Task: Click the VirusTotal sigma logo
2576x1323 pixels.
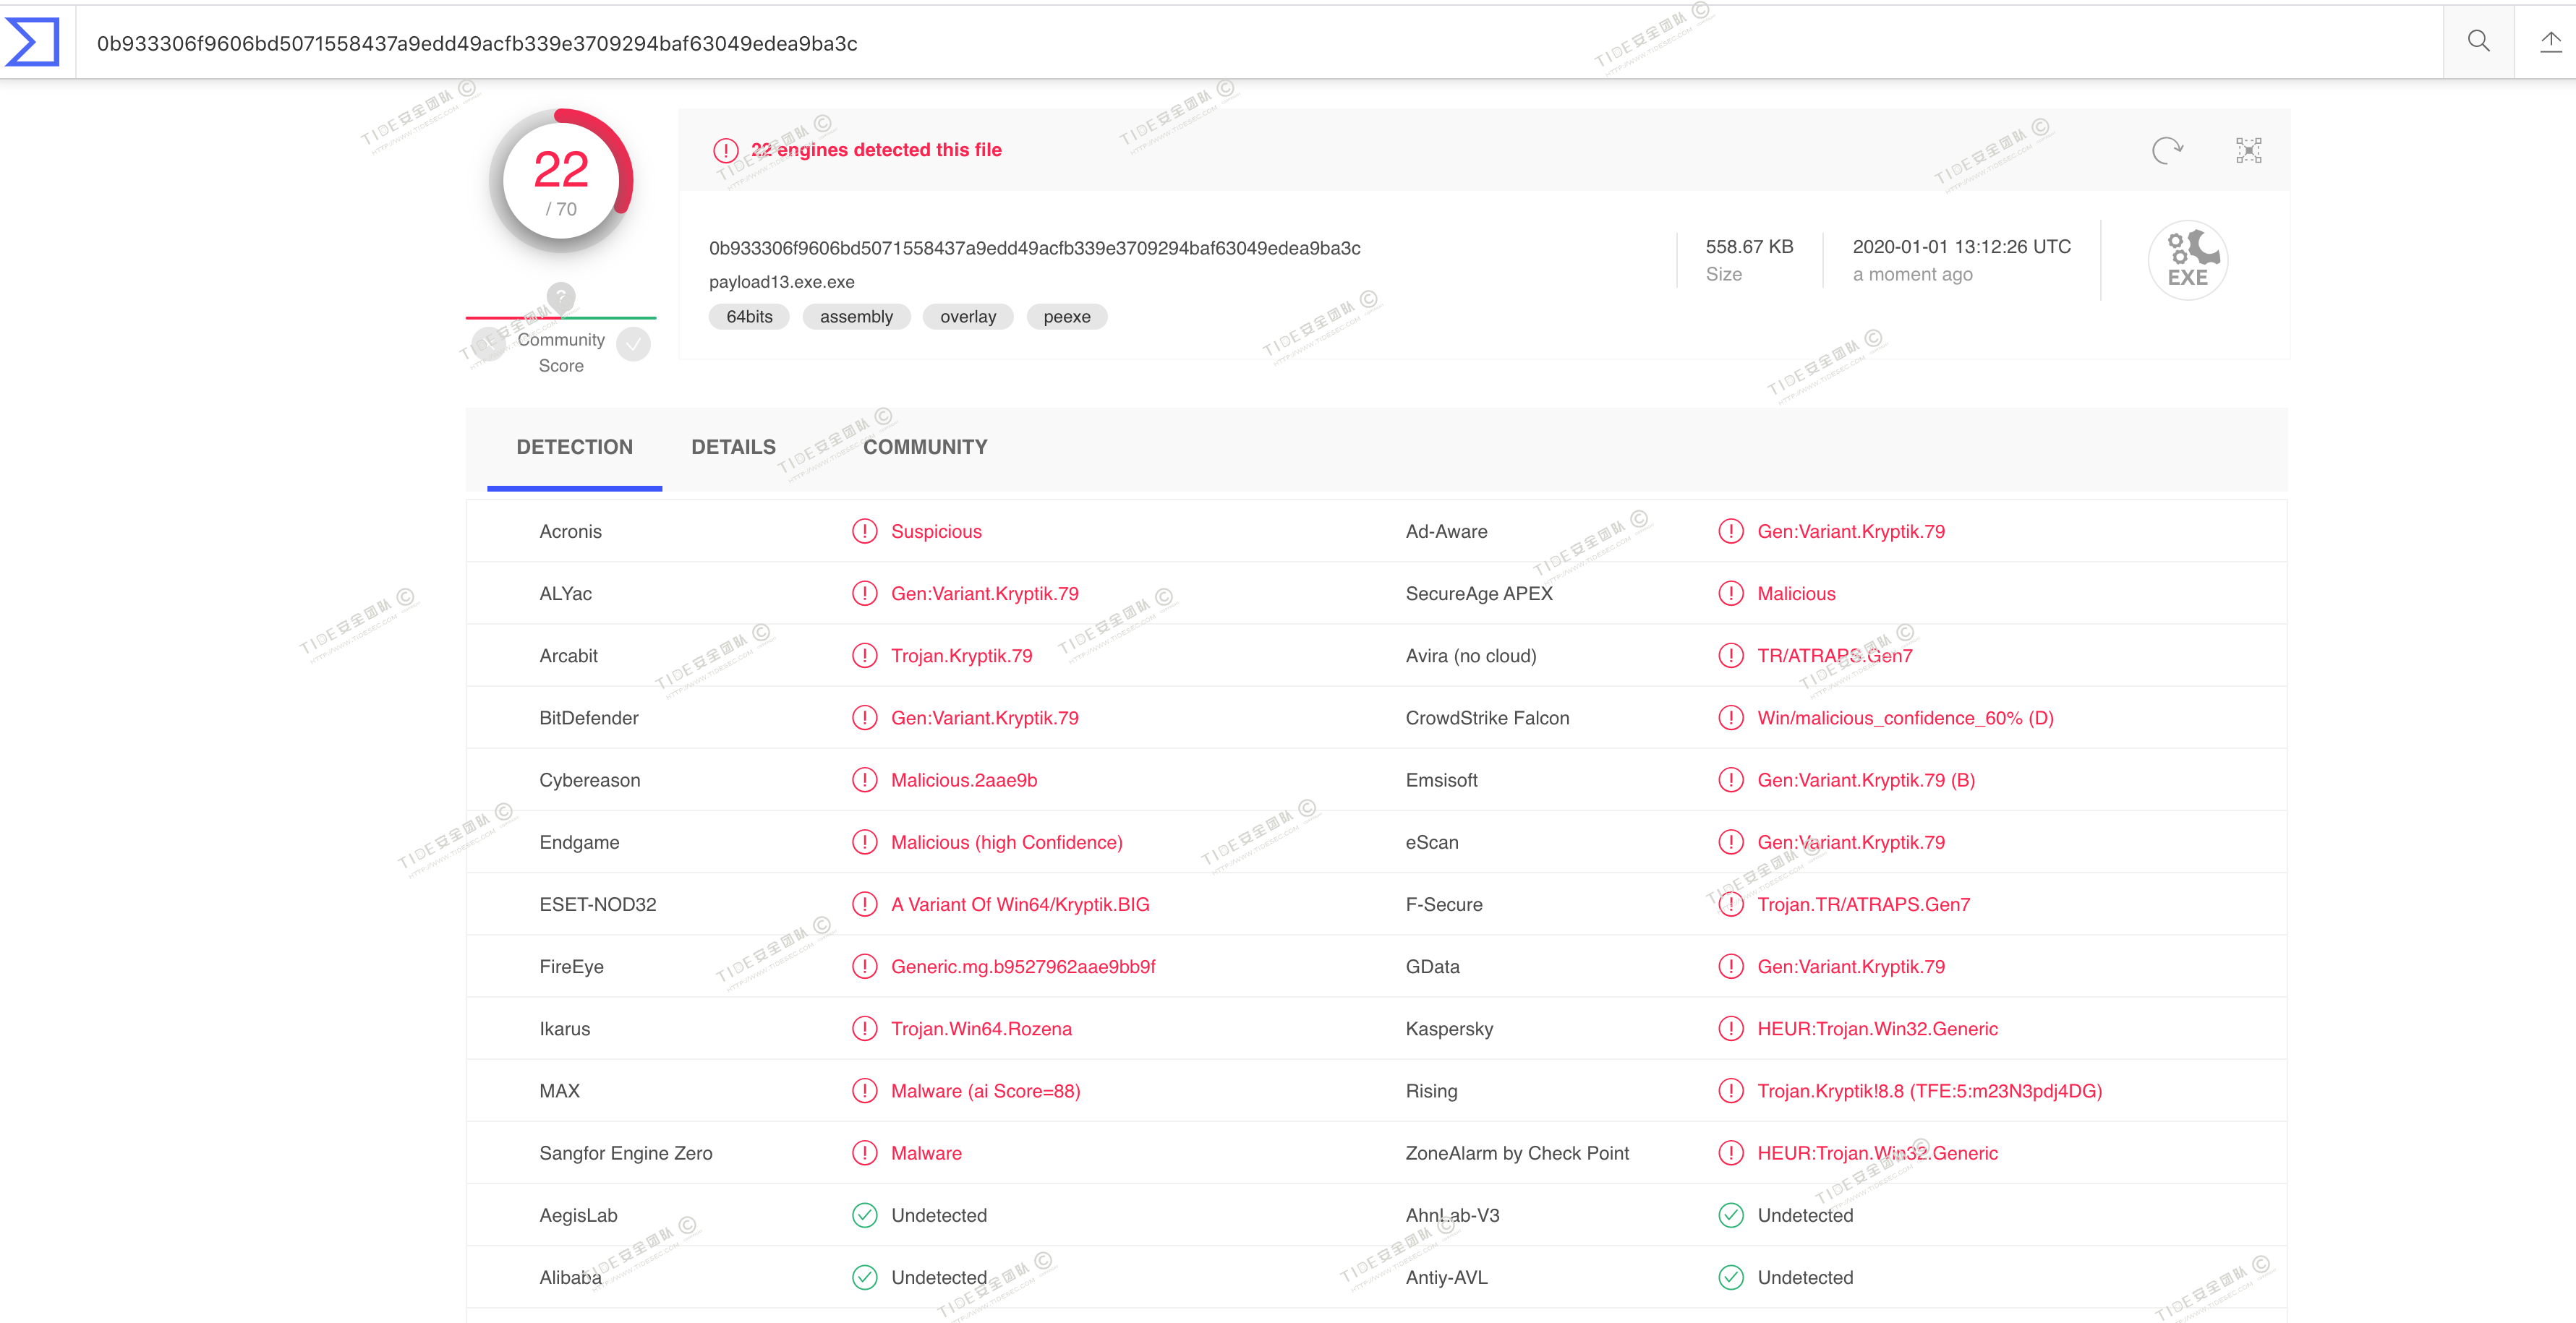Action: tap(33, 42)
